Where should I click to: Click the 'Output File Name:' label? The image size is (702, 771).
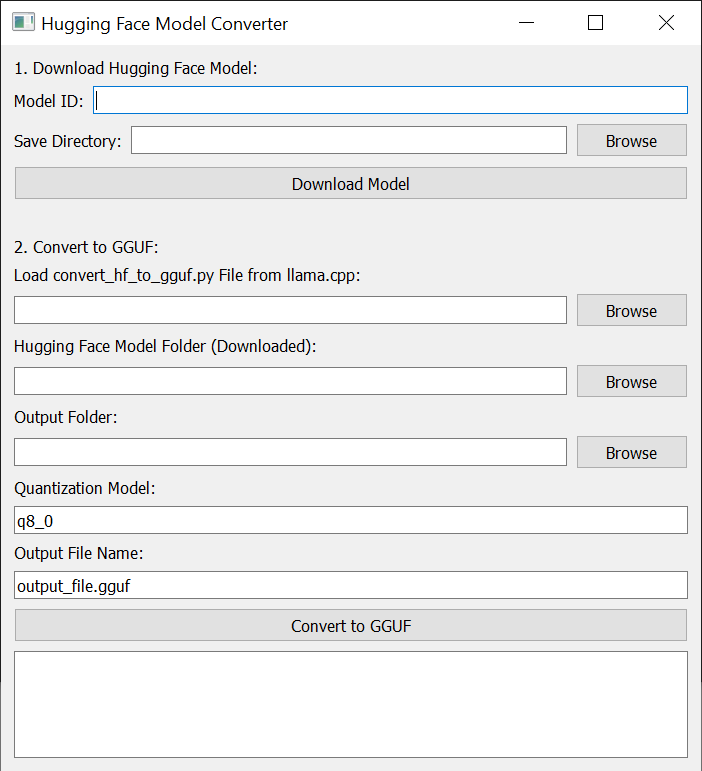pos(79,554)
